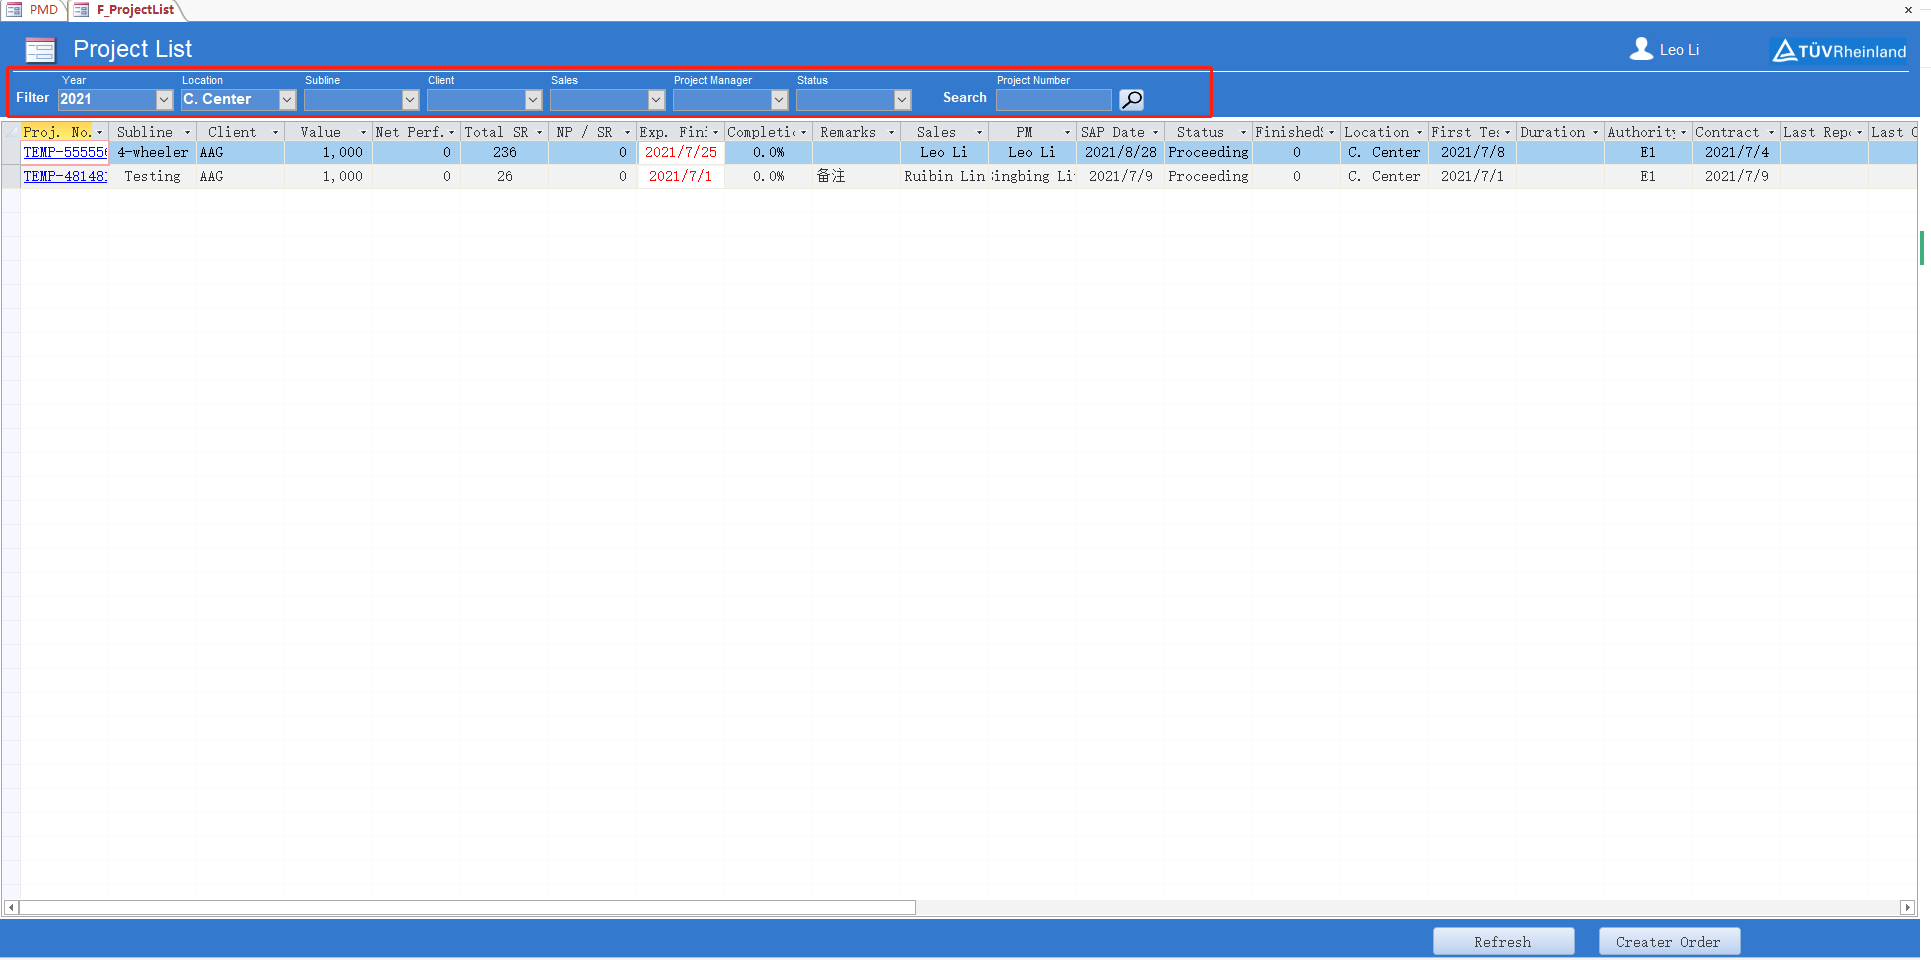
Task: Open the Year filter dropdown
Action: [164, 100]
